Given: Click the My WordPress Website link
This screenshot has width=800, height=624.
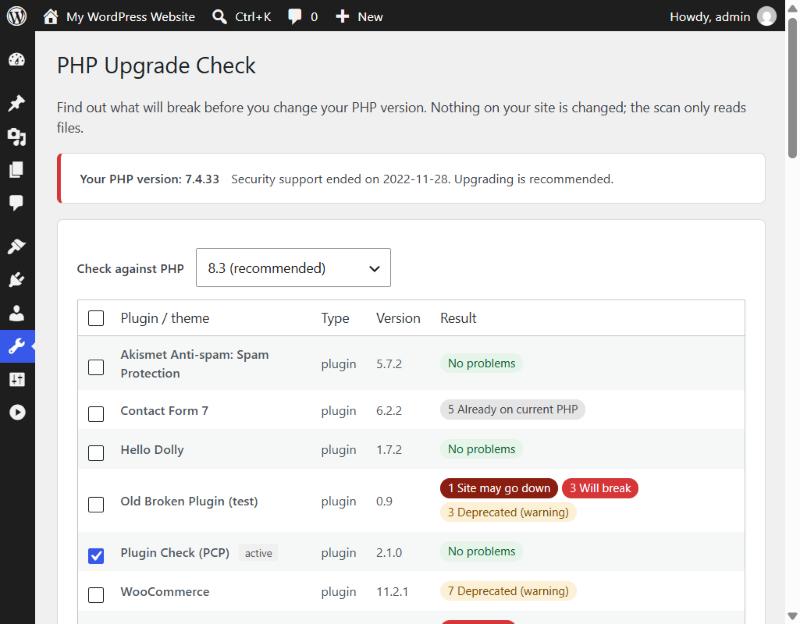Looking at the screenshot, I should pyautogui.click(x=131, y=17).
